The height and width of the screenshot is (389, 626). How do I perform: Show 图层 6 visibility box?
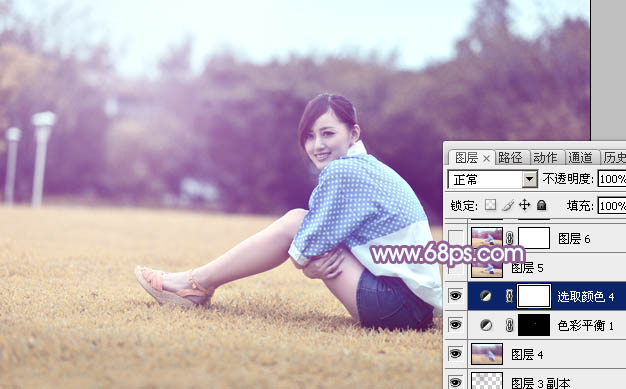456,238
